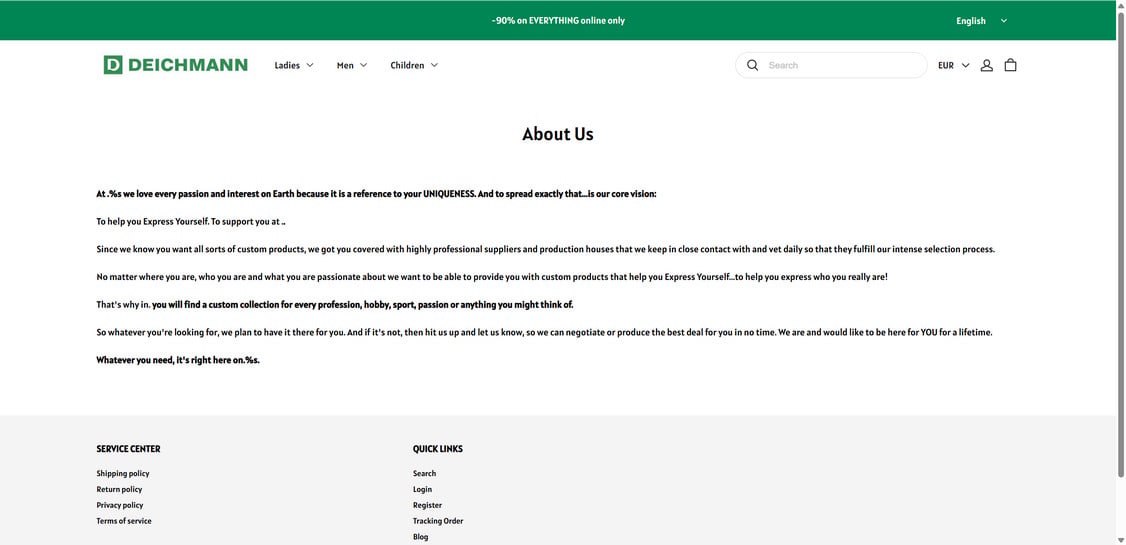Open the EUR currency dropdown
Screen dimensions: 1126x545
[x=954, y=65]
